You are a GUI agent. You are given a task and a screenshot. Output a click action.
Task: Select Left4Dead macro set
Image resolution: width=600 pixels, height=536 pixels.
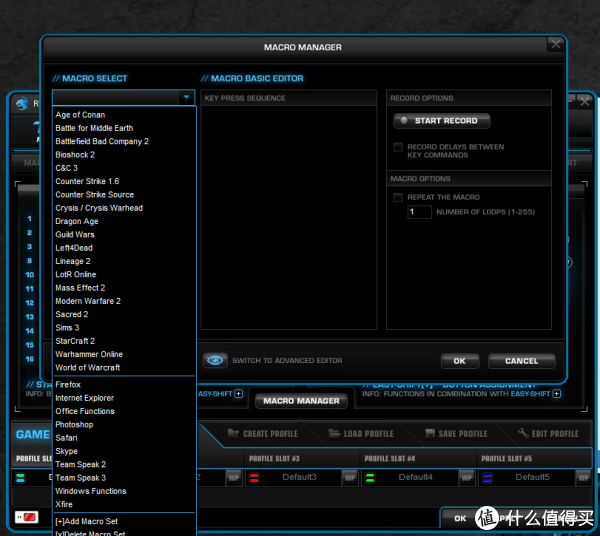[x=74, y=248]
